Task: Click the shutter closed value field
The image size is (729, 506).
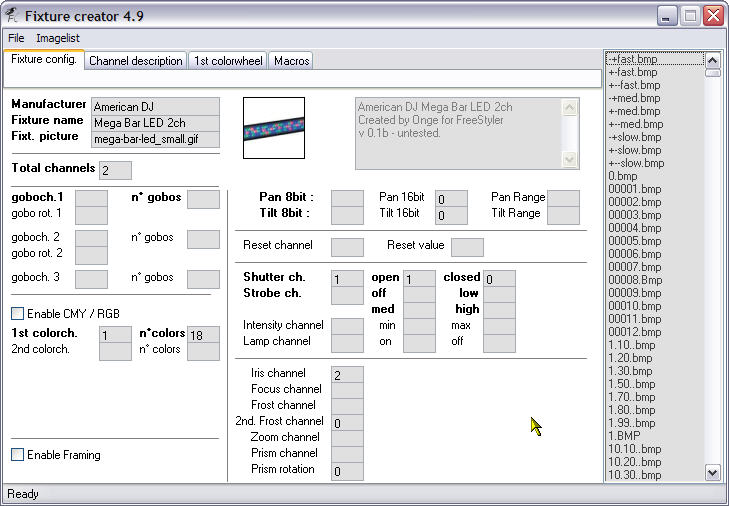Action: tap(499, 279)
